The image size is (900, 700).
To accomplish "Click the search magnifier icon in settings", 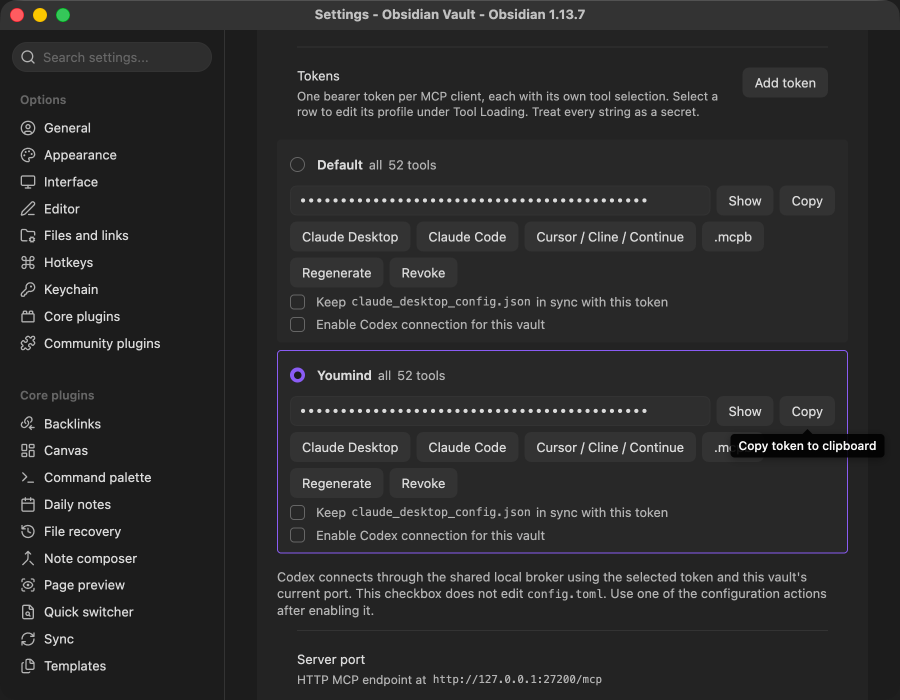I will click(x=28, y=57).
